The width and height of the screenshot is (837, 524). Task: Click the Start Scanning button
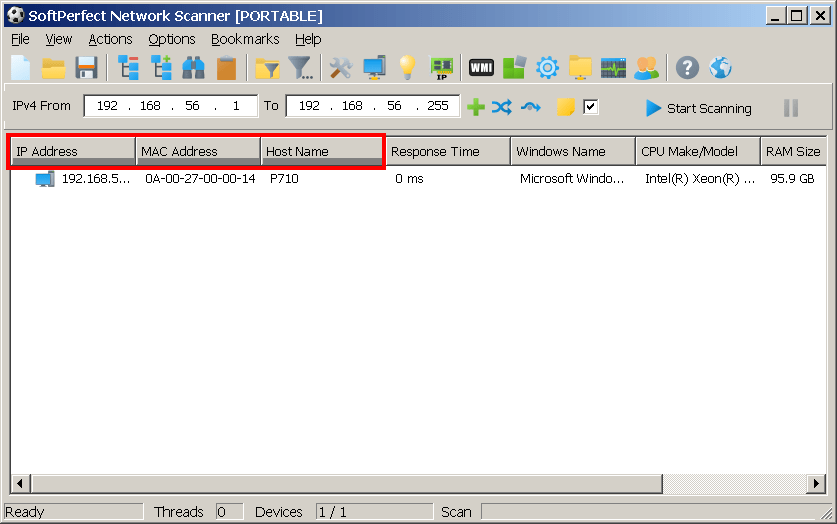pos(698,108)
